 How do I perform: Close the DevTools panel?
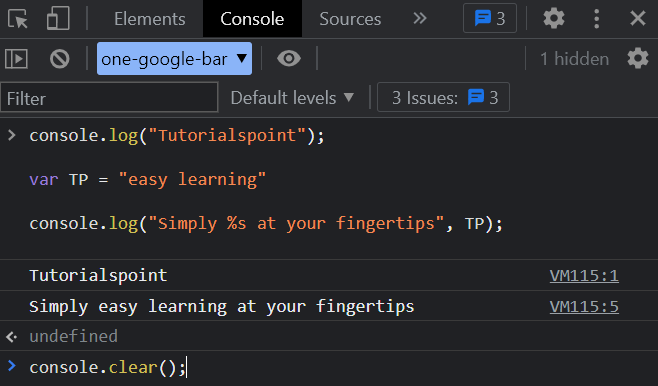[638, 18]
